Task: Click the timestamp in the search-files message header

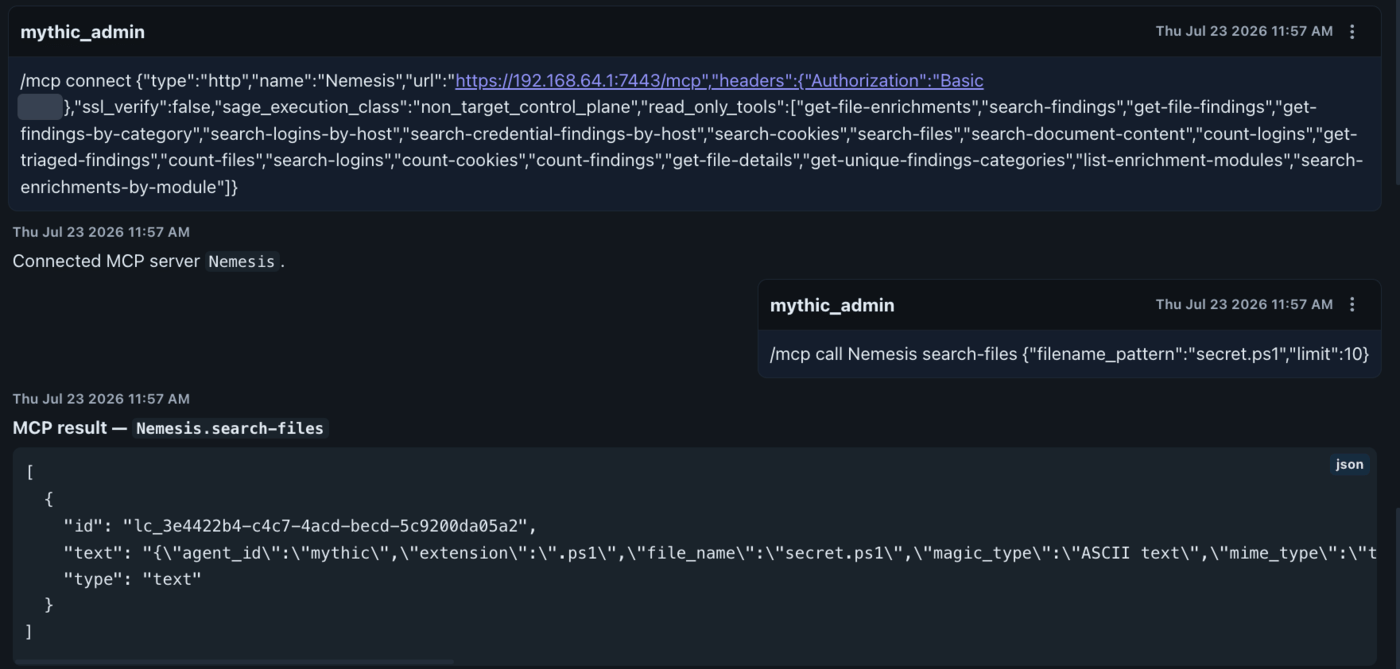Action: [1244, 304]
